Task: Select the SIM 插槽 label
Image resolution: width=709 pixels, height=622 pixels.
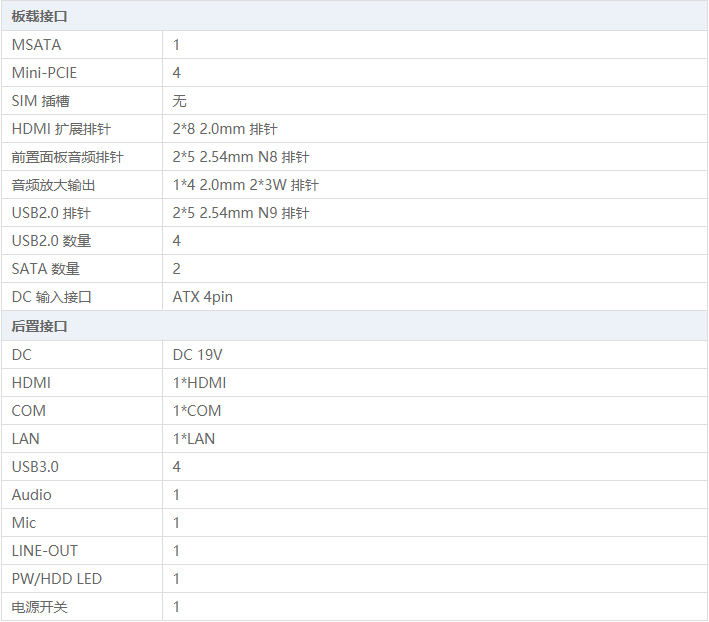Action: (x=41, y=101)
